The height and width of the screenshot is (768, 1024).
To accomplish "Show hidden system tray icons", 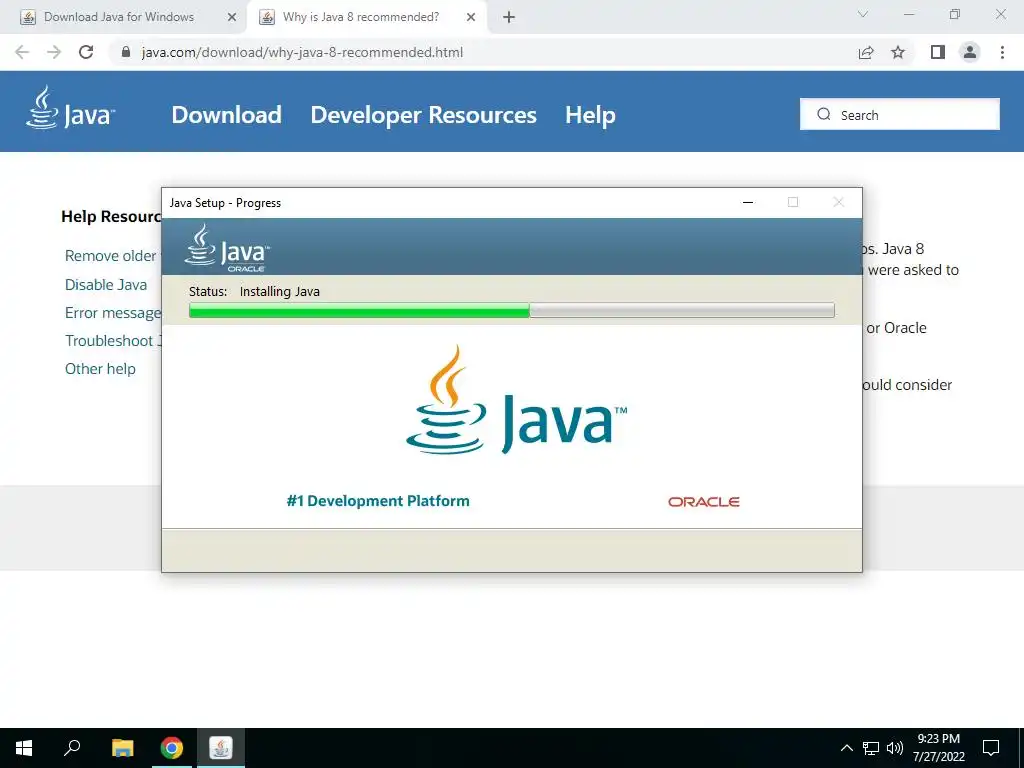I will pyautogui.click(x=846, y=748).
